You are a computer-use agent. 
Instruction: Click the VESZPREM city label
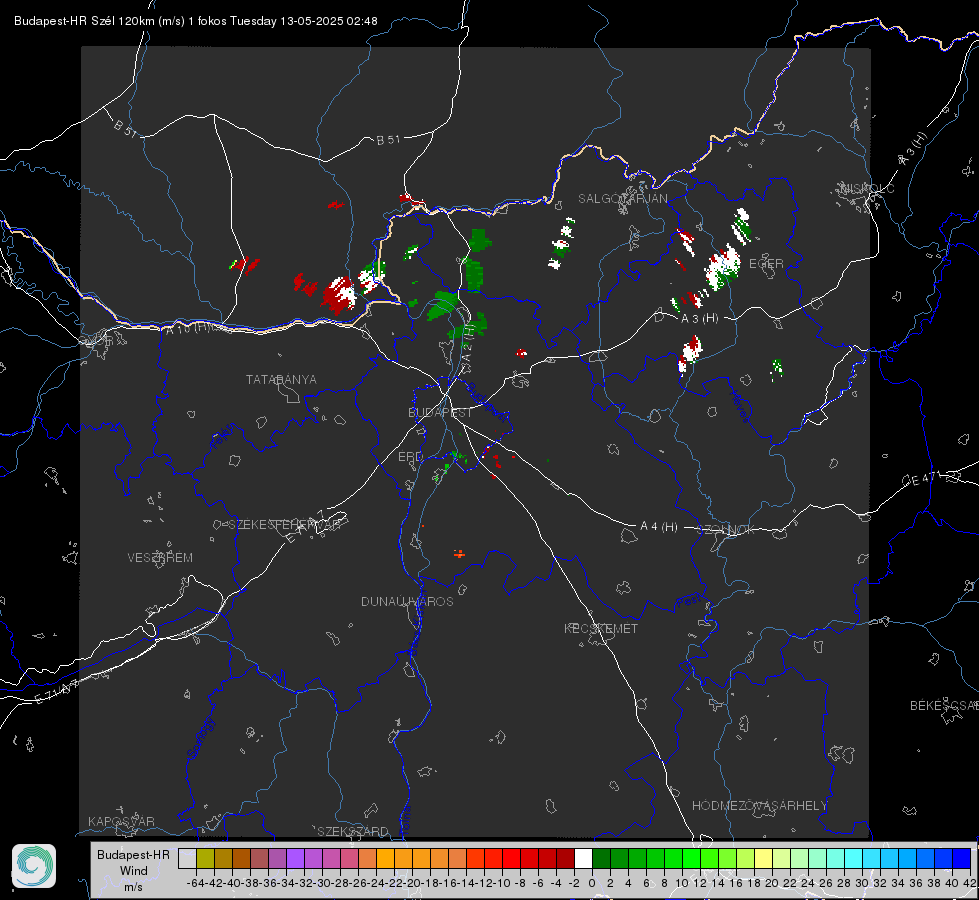160,557
